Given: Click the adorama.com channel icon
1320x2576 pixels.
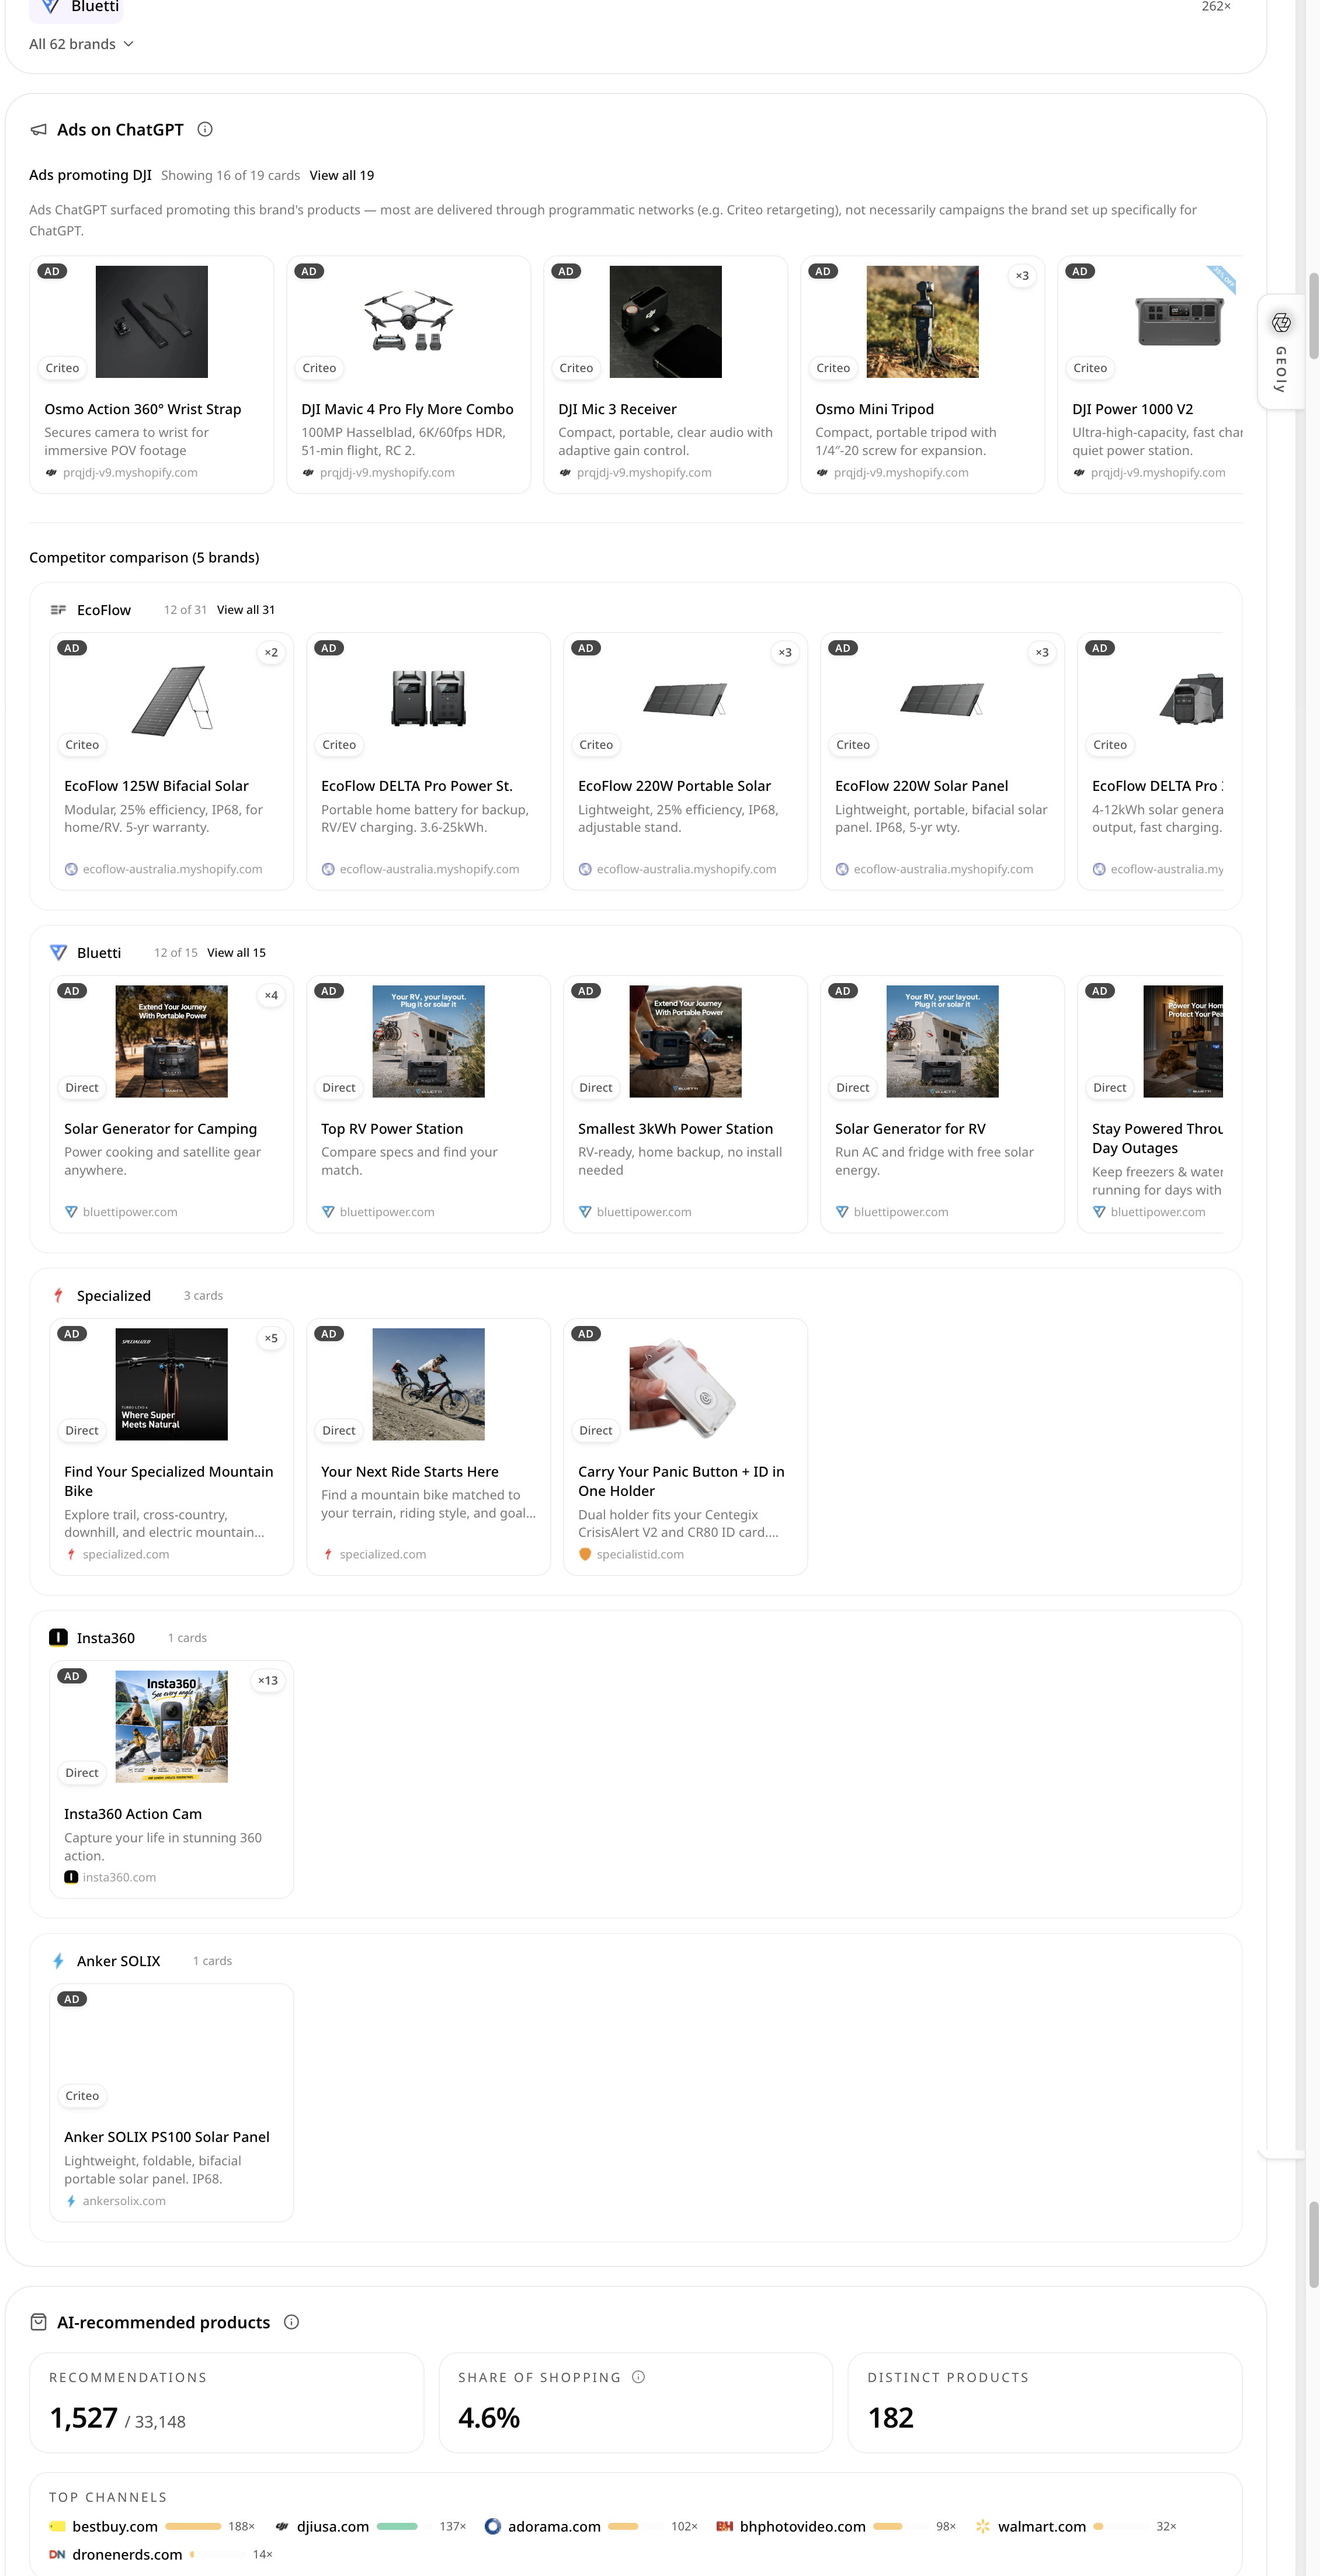Looking at the screenshot, I should pos(493,2527).
